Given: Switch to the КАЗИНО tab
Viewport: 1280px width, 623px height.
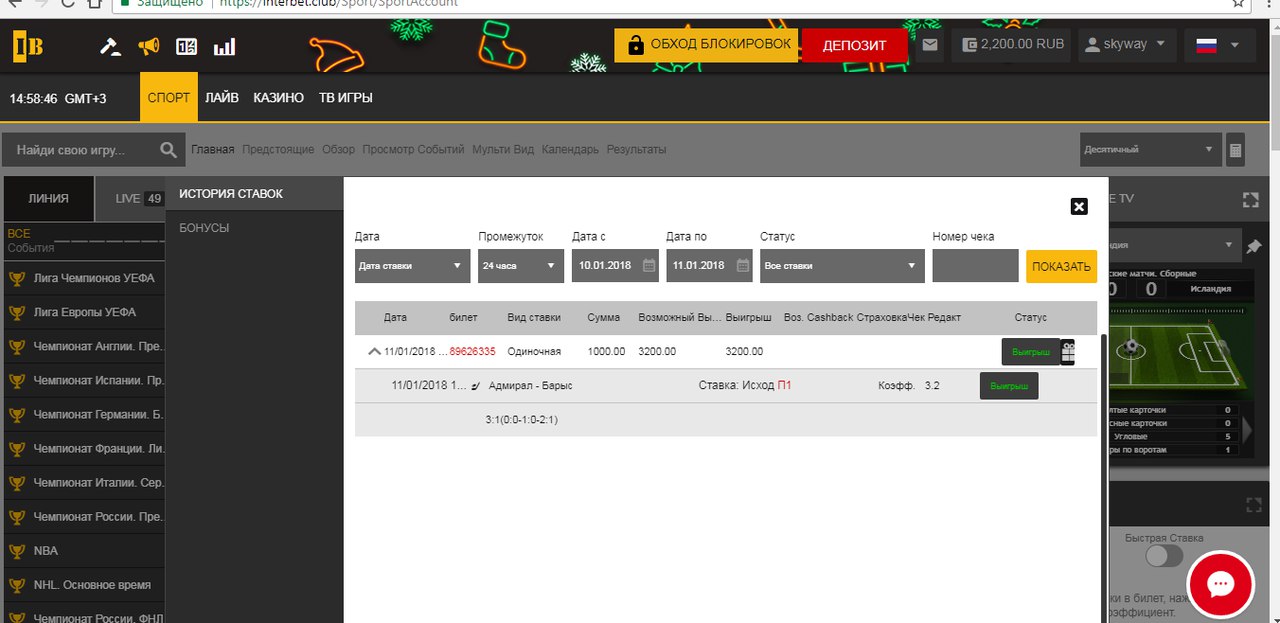Looking at the screenshot, I should (278, 98).
